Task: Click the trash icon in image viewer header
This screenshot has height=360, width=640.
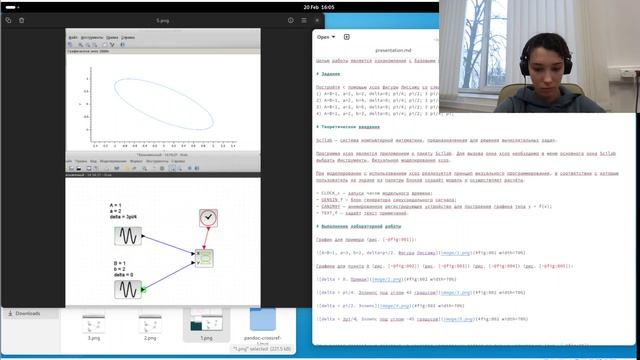Action: tap(22, 20)
